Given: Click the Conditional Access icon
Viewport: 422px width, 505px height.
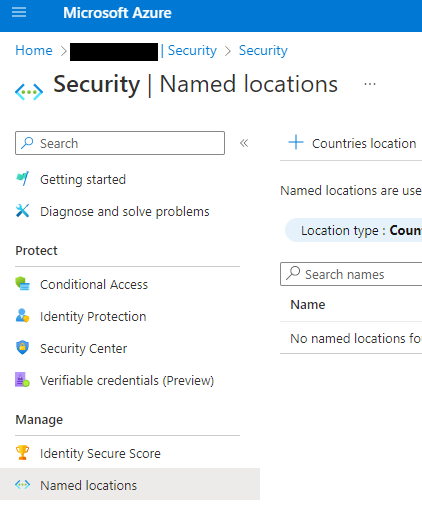Looking at the screenshot, I should 23,284.
